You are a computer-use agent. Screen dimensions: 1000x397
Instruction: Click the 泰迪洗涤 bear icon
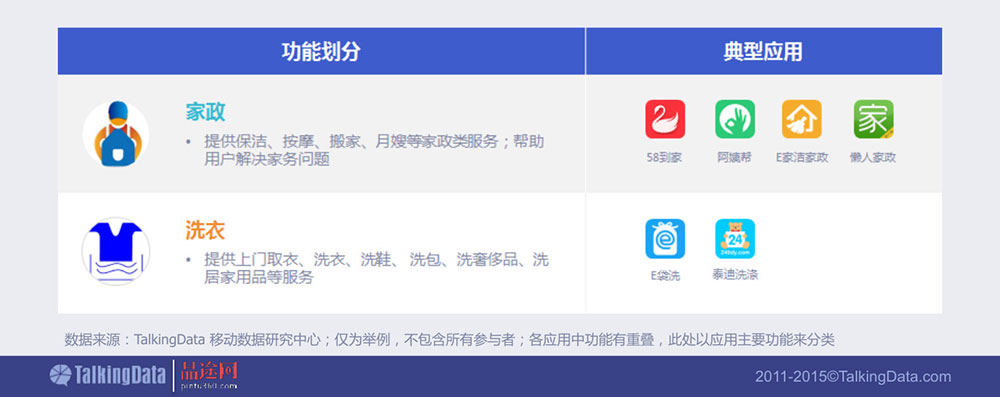735,239
